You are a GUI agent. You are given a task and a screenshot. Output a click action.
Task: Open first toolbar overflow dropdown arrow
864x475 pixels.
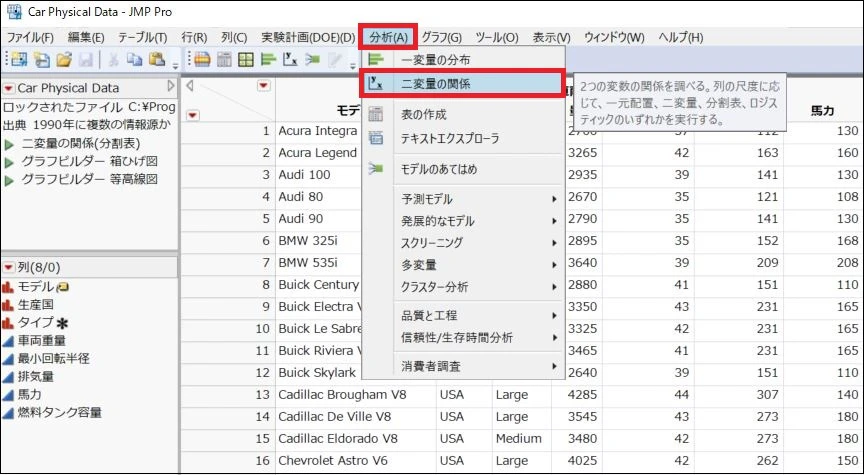pyautogui.click(x=175, y=66)
